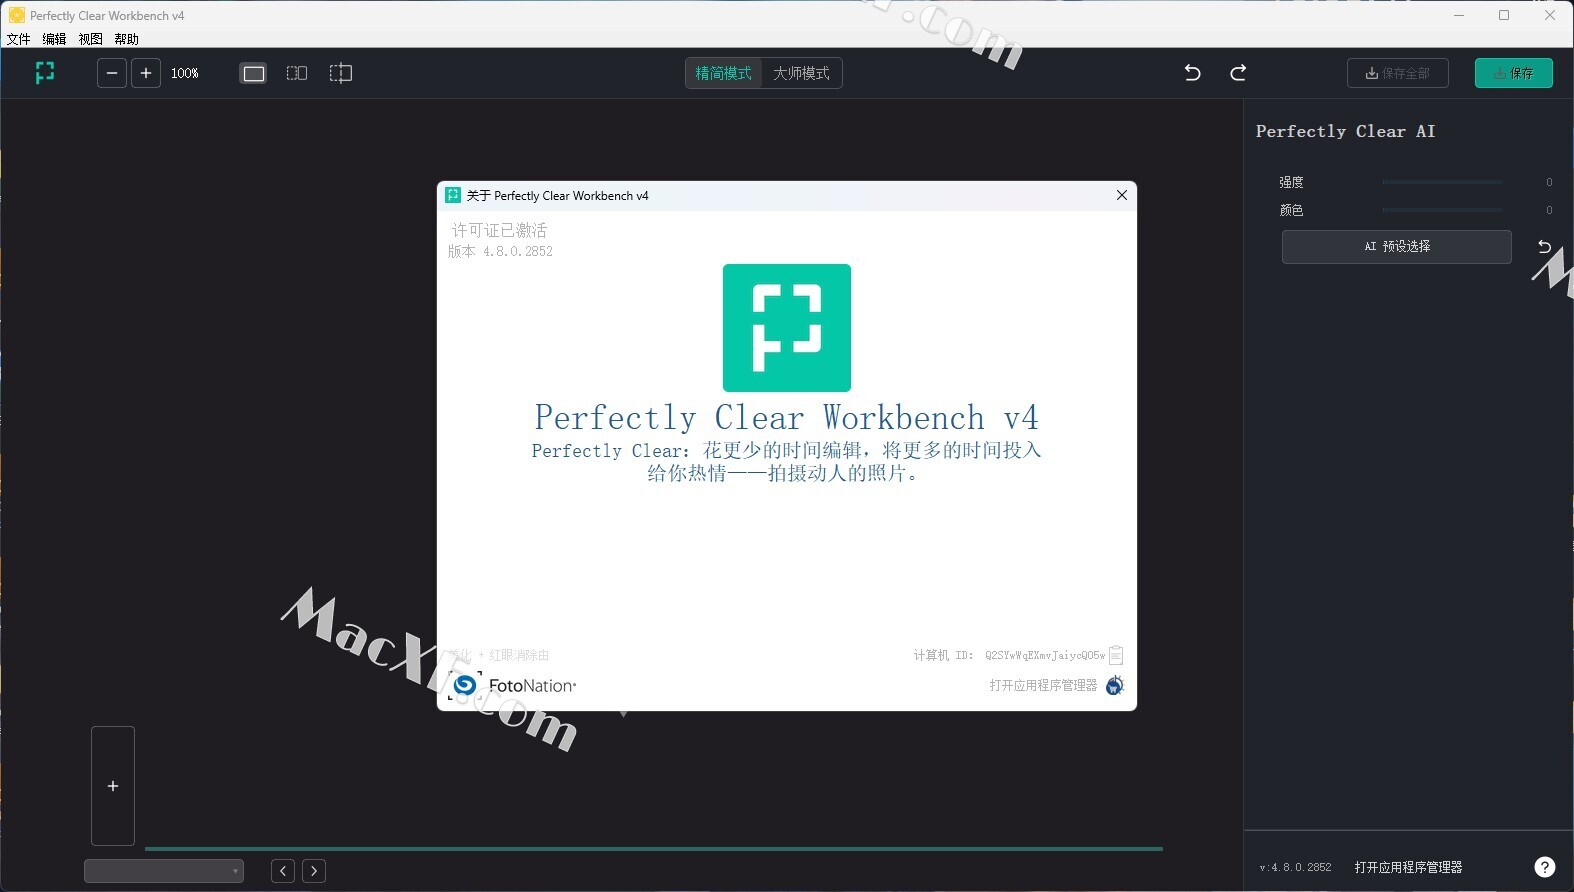1574x892 pixels.
Task: Copy computer ID with the clipboard icon
Action: 1116,656
